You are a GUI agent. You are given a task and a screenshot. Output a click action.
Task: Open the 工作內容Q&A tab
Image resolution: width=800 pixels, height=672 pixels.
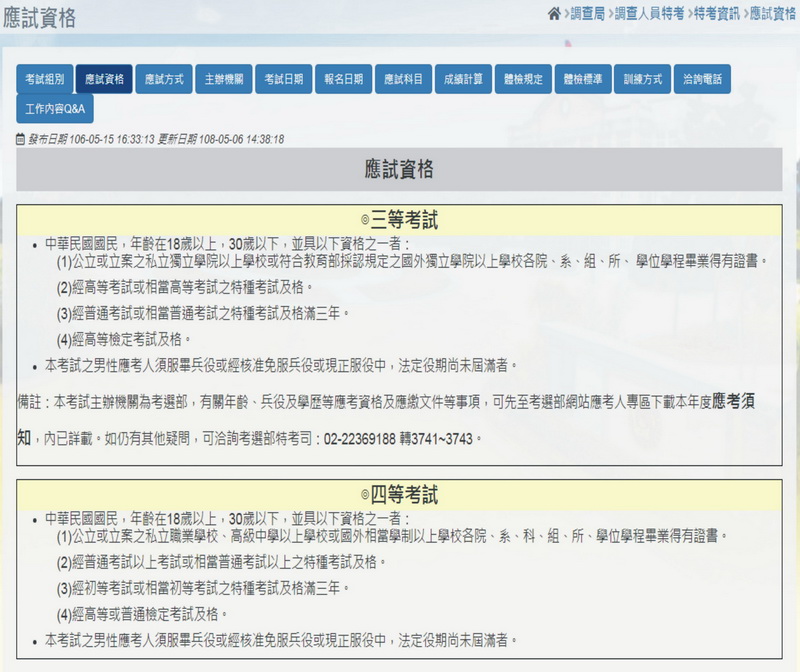56,108
